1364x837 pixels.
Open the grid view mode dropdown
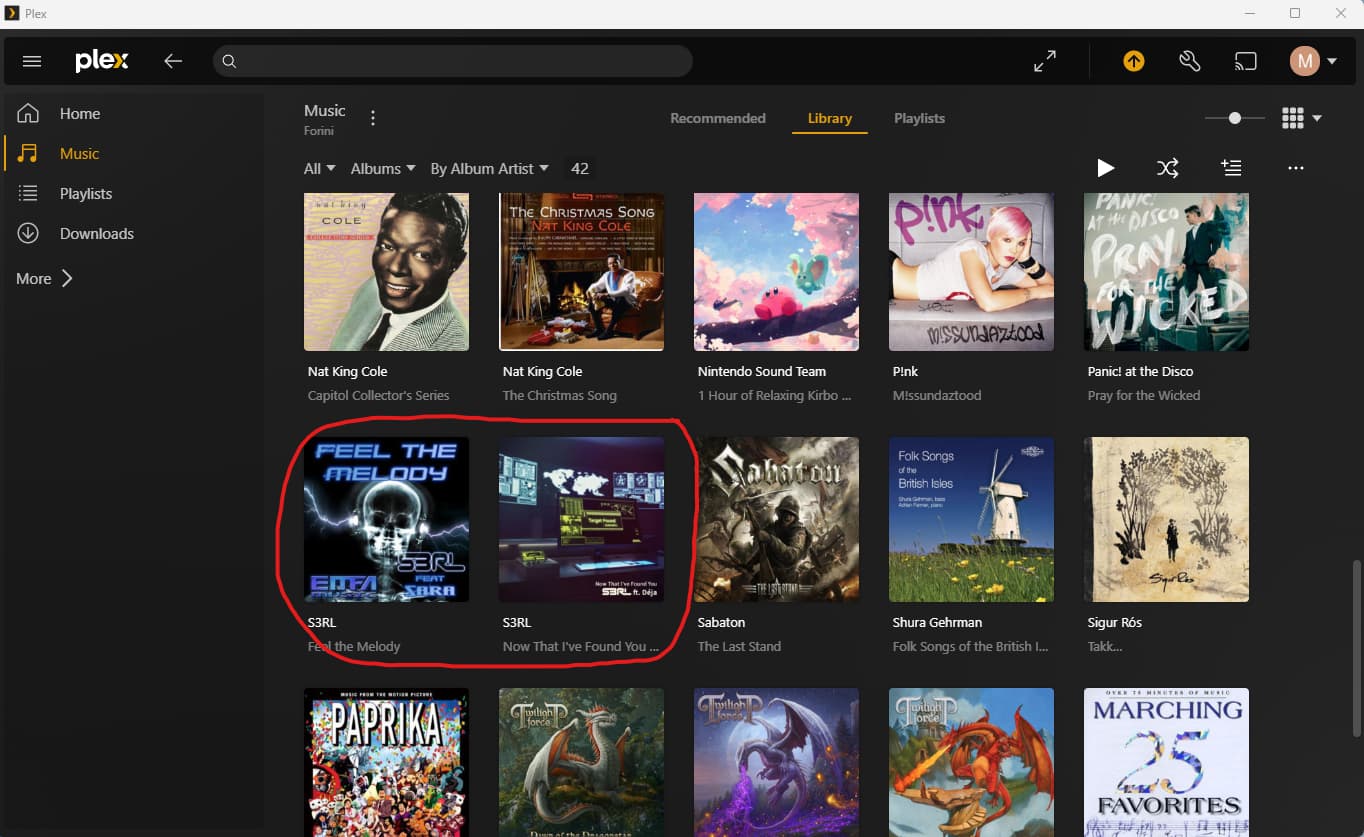(1301, 118)
